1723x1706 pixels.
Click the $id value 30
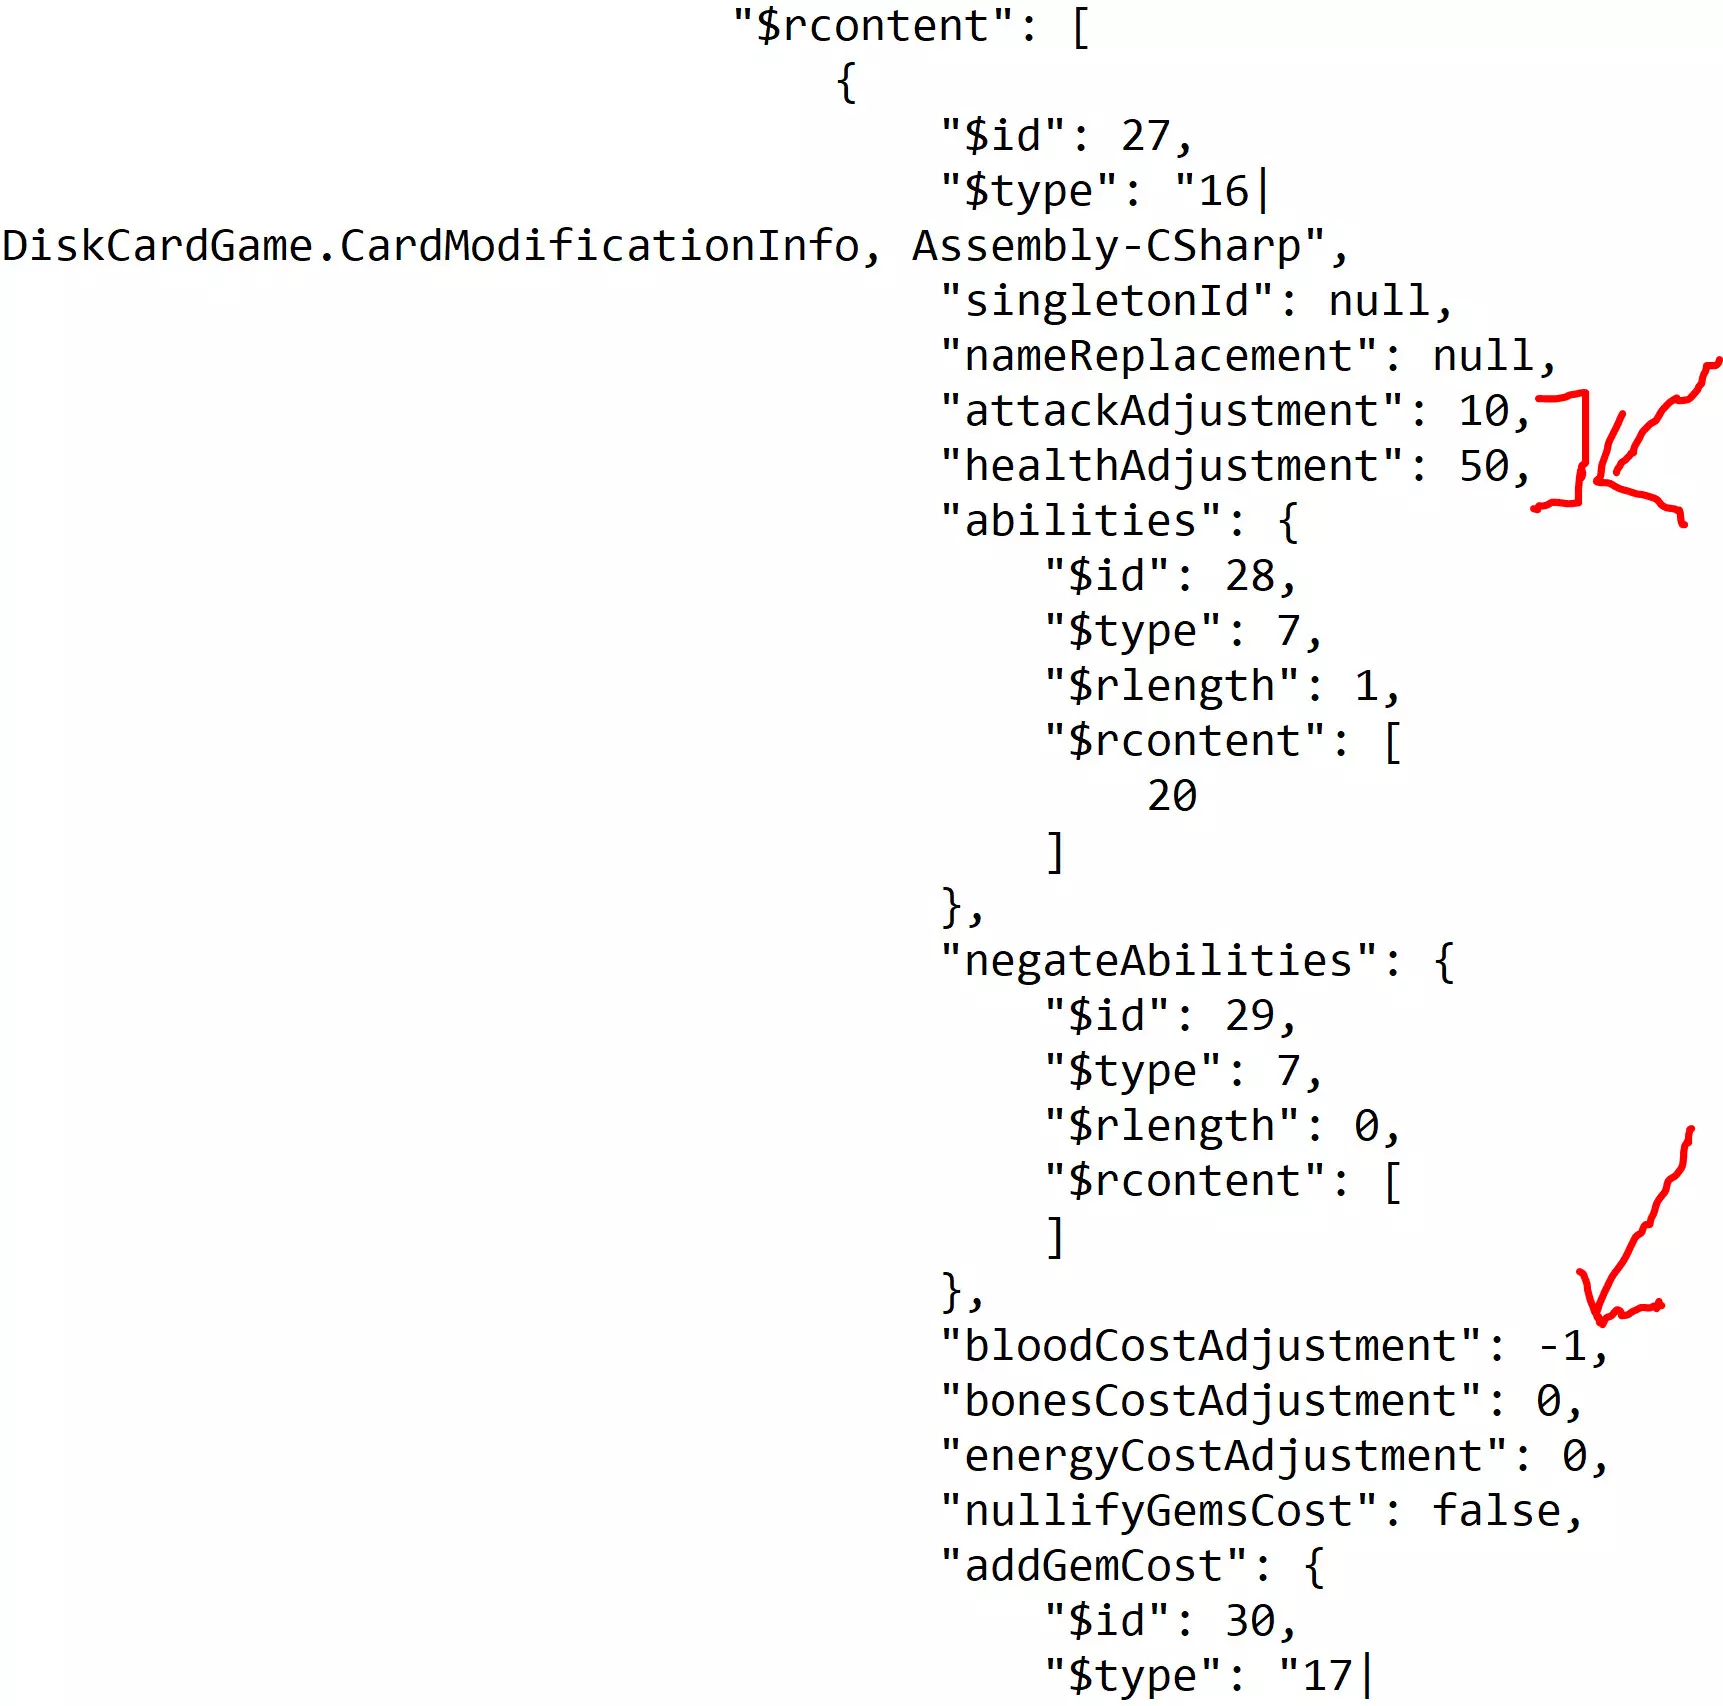[x=1250, y=1621]
